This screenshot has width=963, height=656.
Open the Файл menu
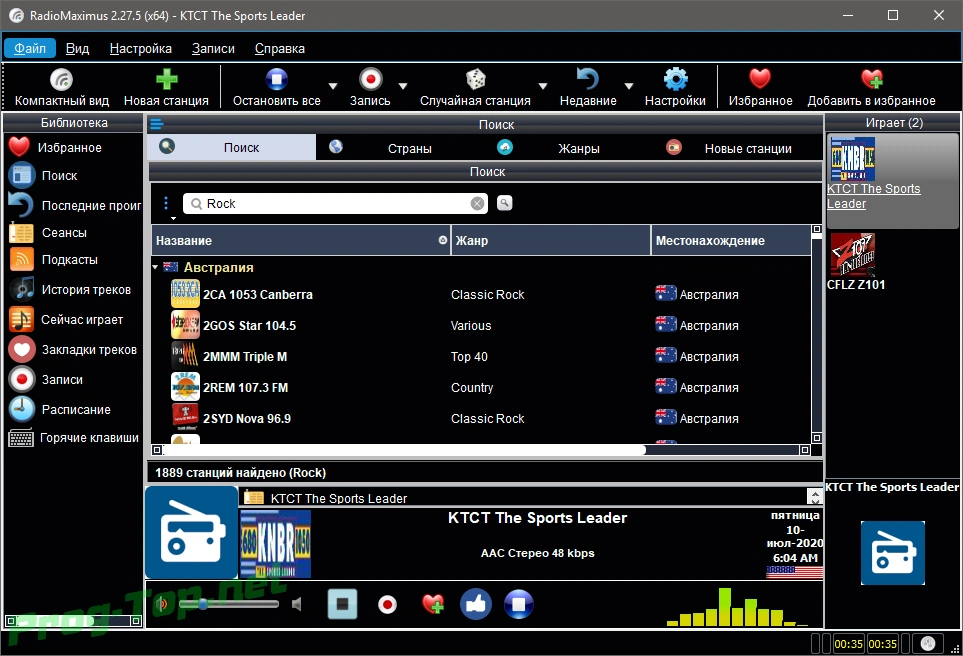30,49
